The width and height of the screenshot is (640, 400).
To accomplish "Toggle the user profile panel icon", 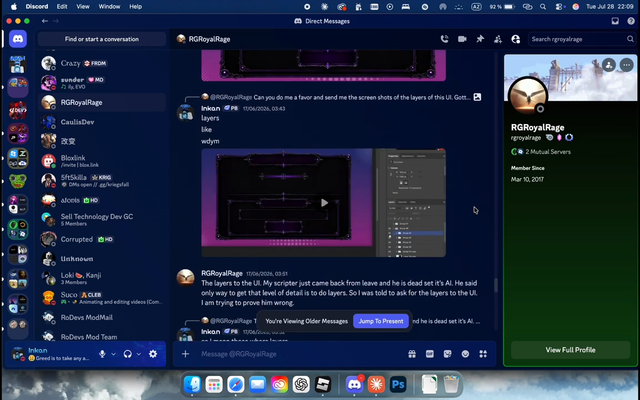I will pos(516,39).
